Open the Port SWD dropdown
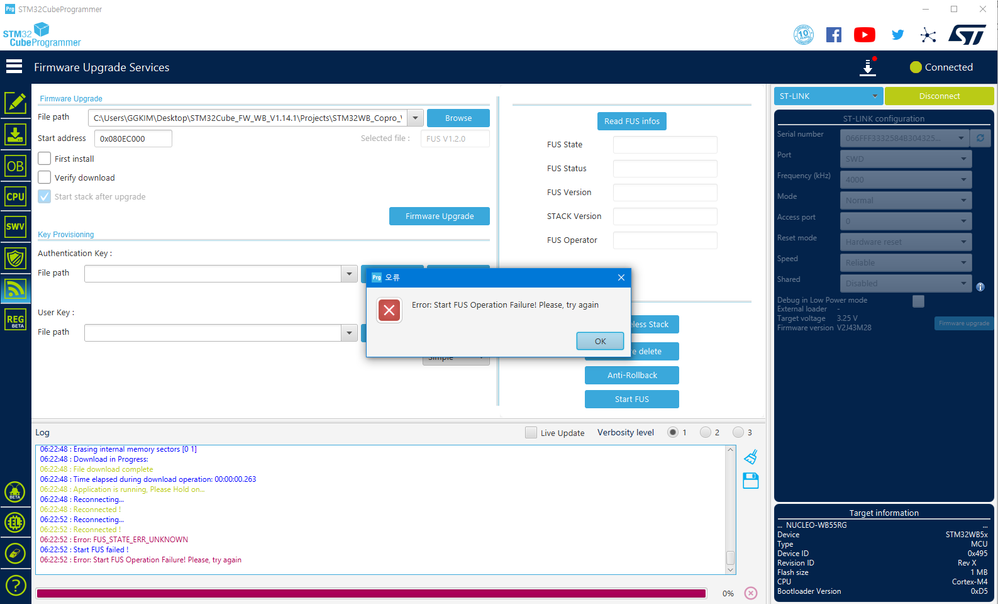Viewport: 998px width, 604px height. [x=906, y=158]
